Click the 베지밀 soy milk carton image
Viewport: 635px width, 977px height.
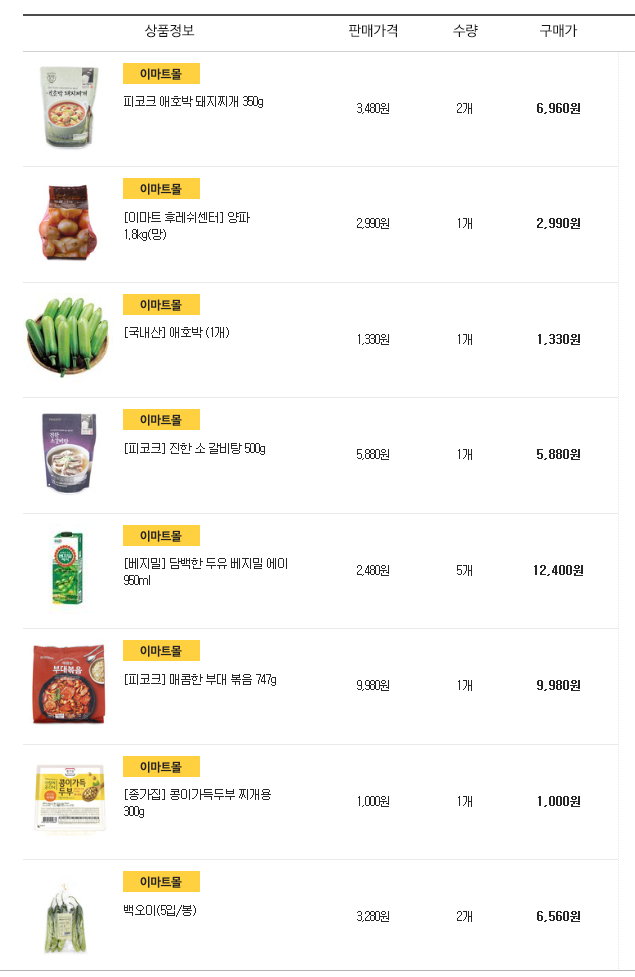point(69,569)
